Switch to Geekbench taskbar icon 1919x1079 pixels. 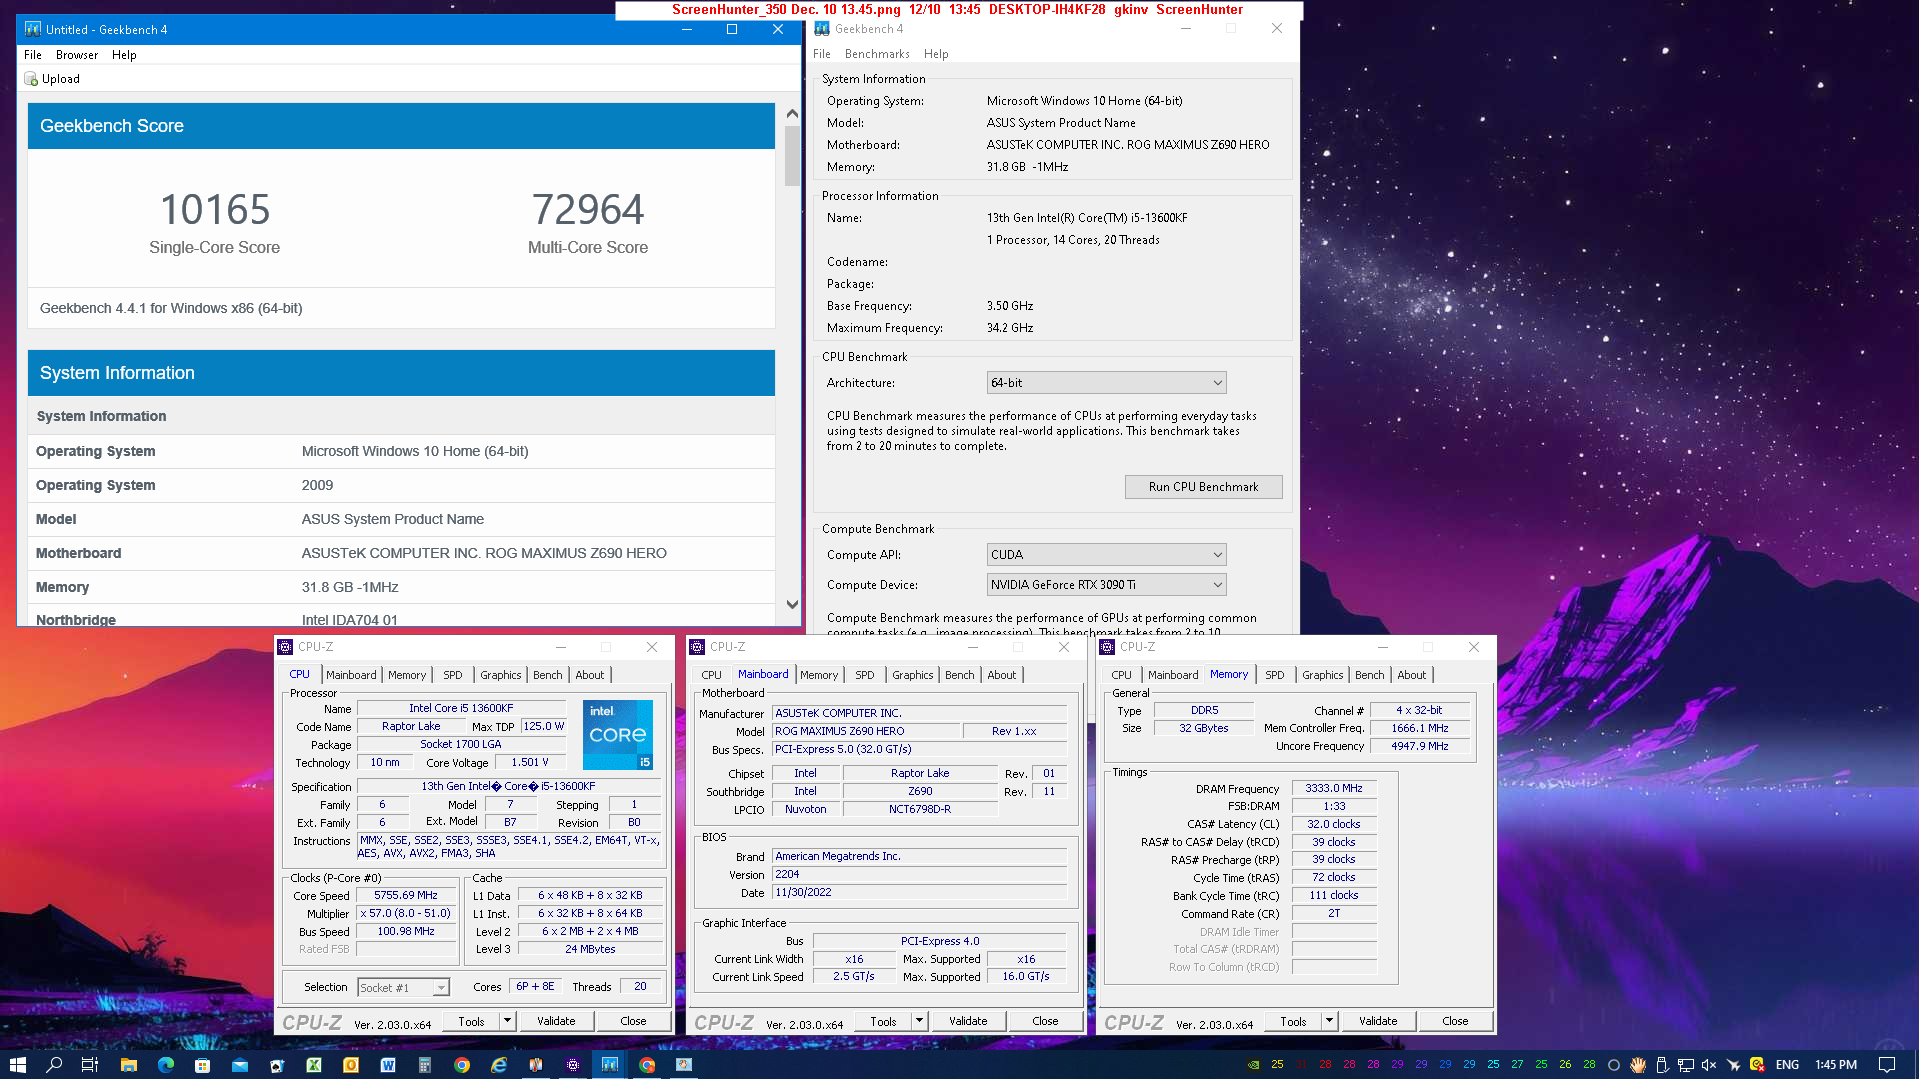[610, 1065]
